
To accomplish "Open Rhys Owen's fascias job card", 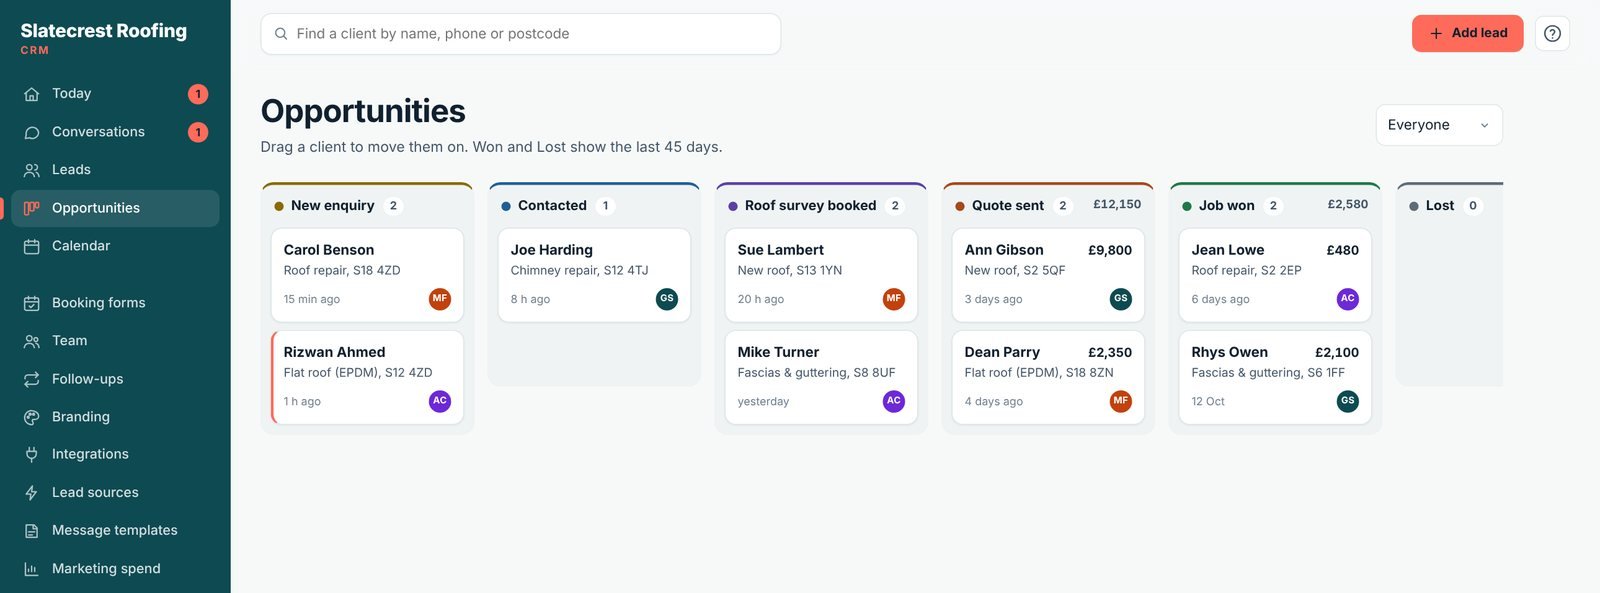I will click(x=1275, y=377).
